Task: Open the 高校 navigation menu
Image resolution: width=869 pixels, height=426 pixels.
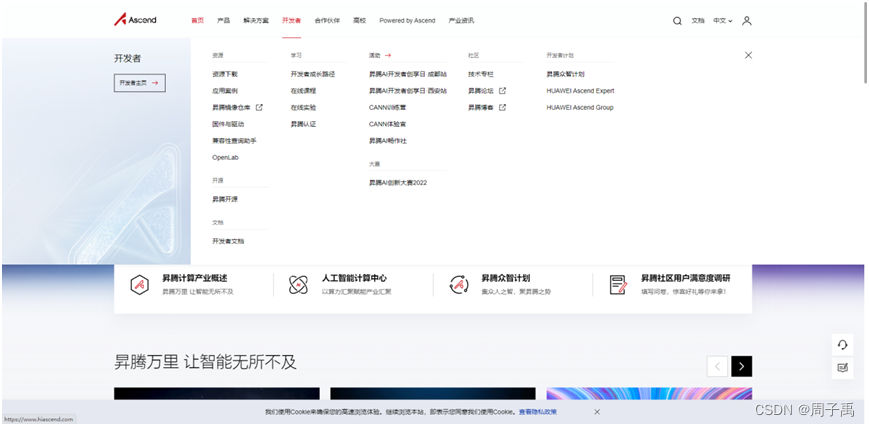Action: click(x=359, y=20)
